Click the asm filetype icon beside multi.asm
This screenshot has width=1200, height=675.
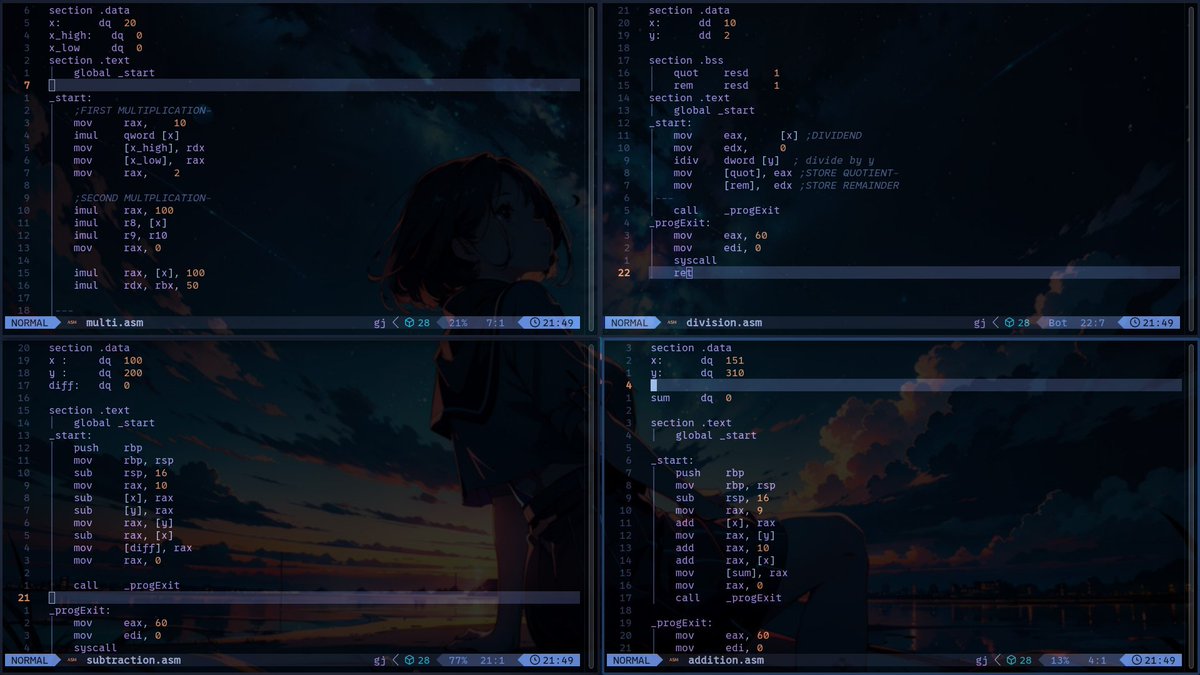[x=72, y=323]
